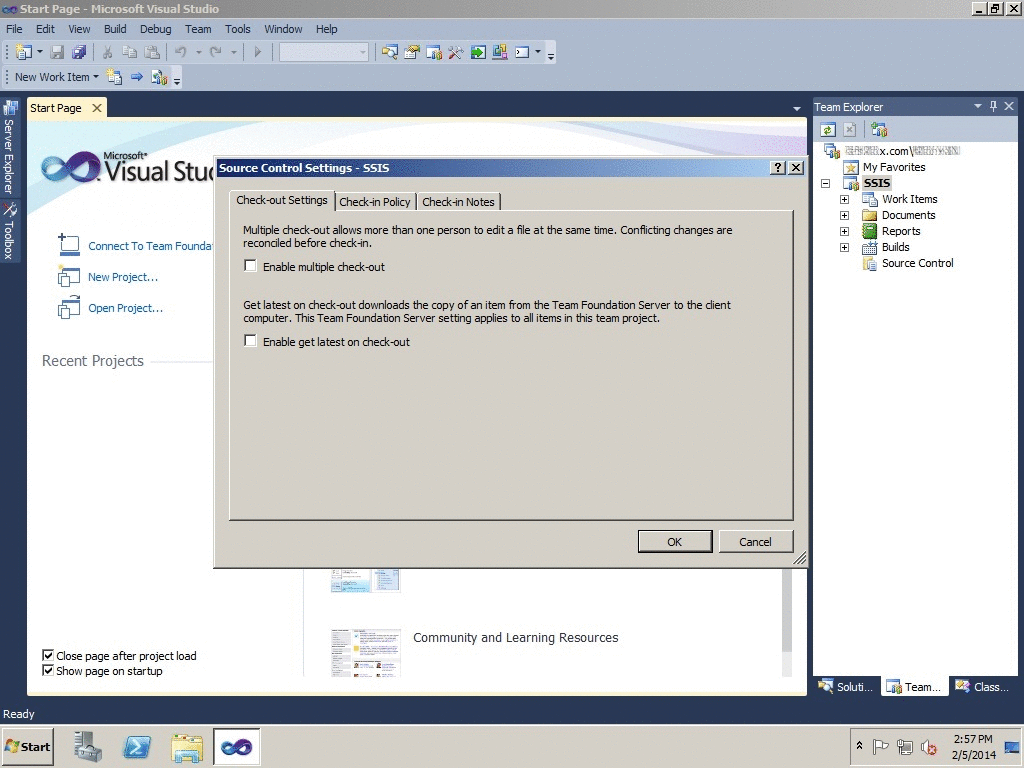The image size is (1024, 768).
Task: Expand the Reports node
Action: 844,231
